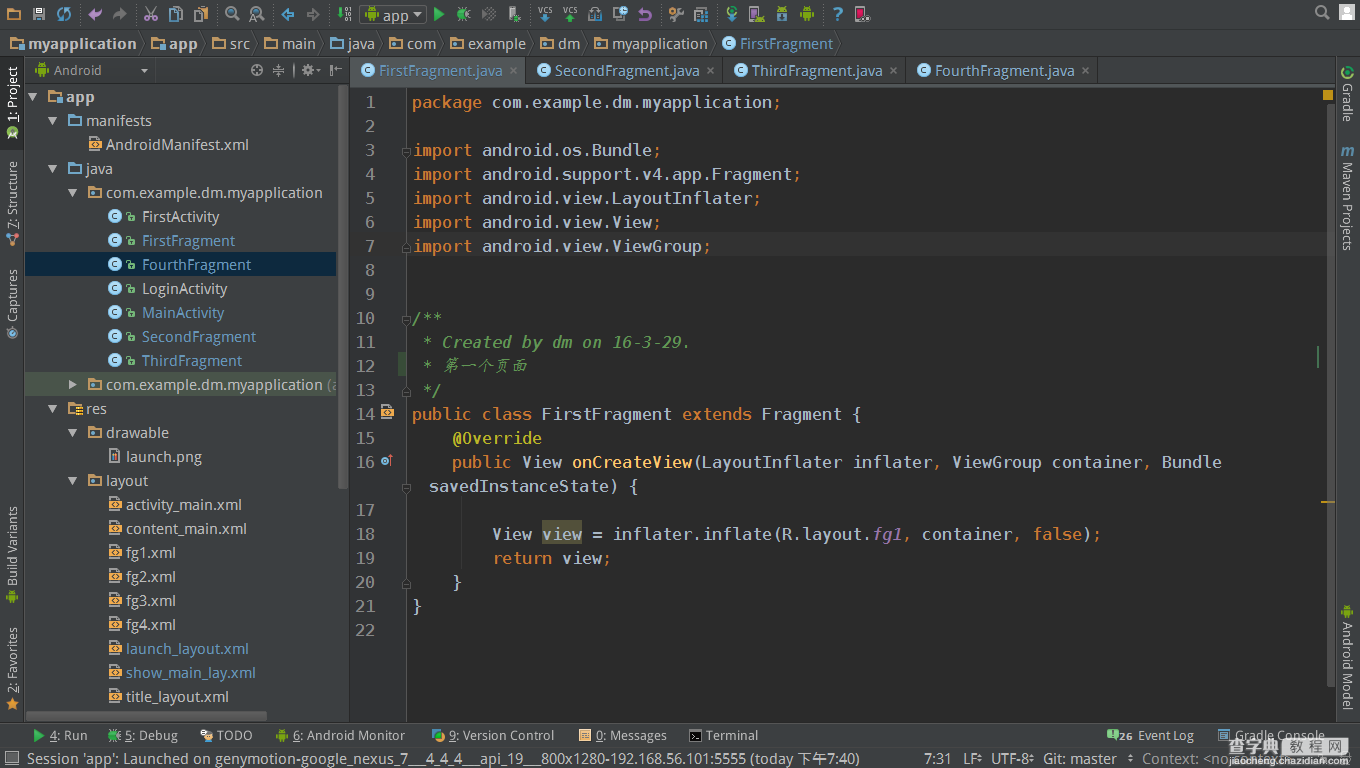Open the 9: Version Control tab
Screen dimensions: 1360x768
click(492, 735)
